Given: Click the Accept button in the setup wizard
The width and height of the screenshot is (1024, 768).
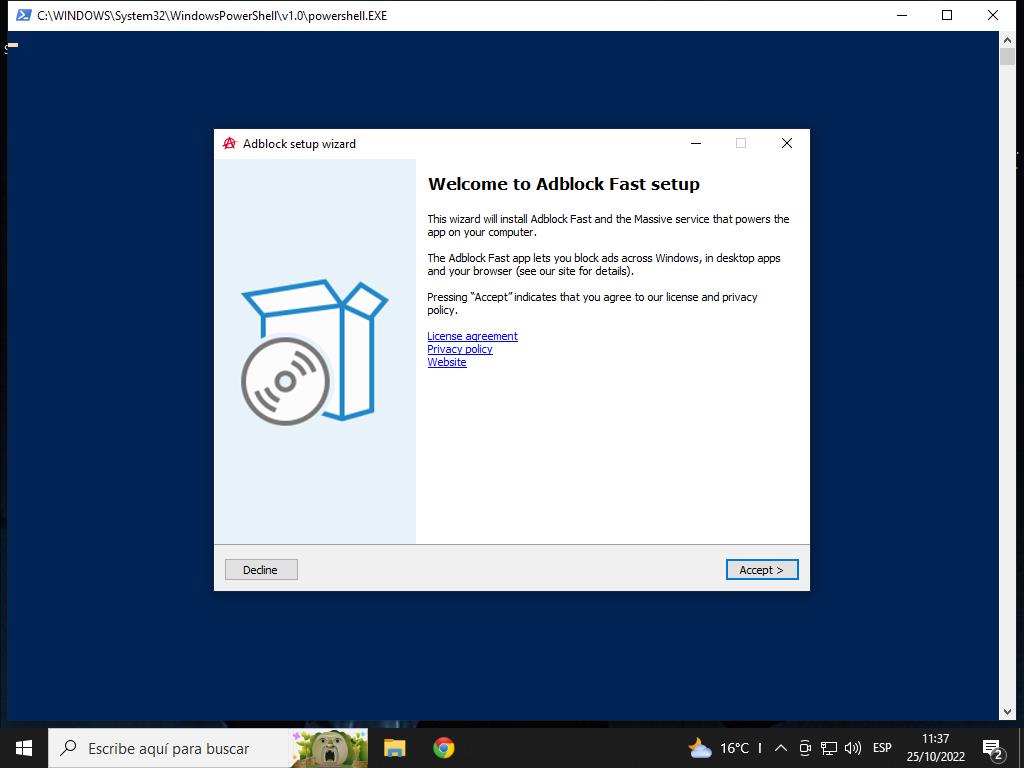Looking at the screenshot, I should [761, 570].
